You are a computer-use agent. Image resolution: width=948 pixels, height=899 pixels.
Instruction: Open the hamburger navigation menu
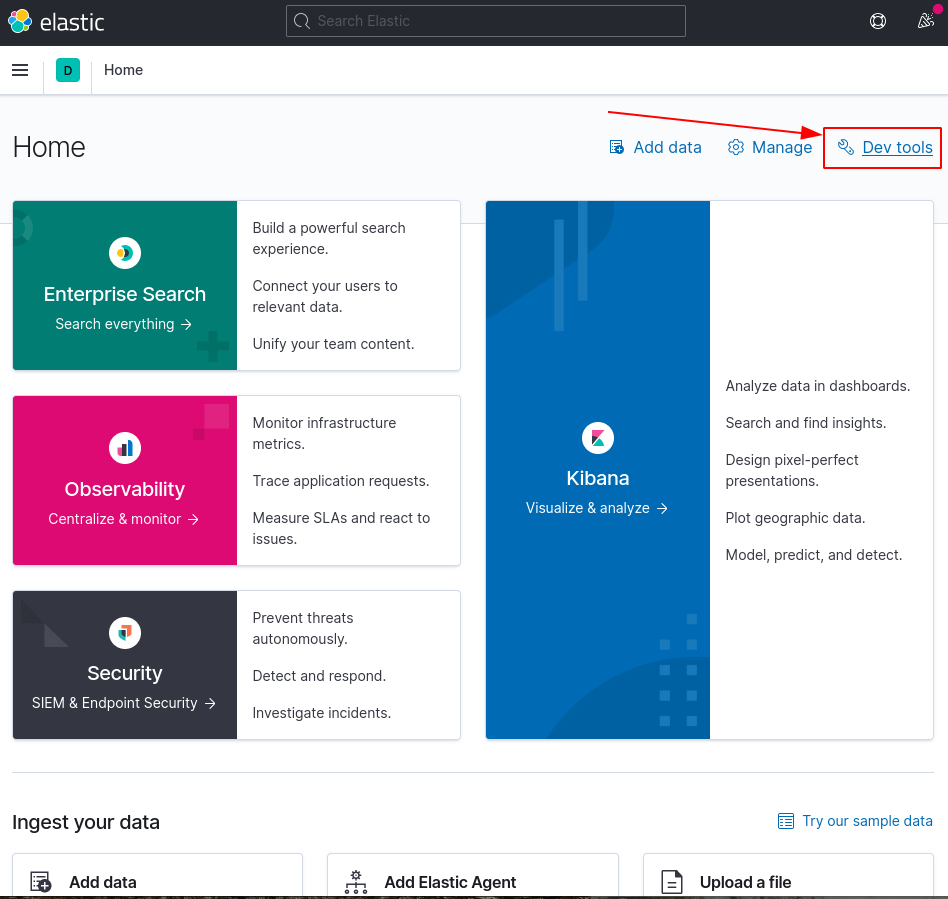(x=20, y=70)
